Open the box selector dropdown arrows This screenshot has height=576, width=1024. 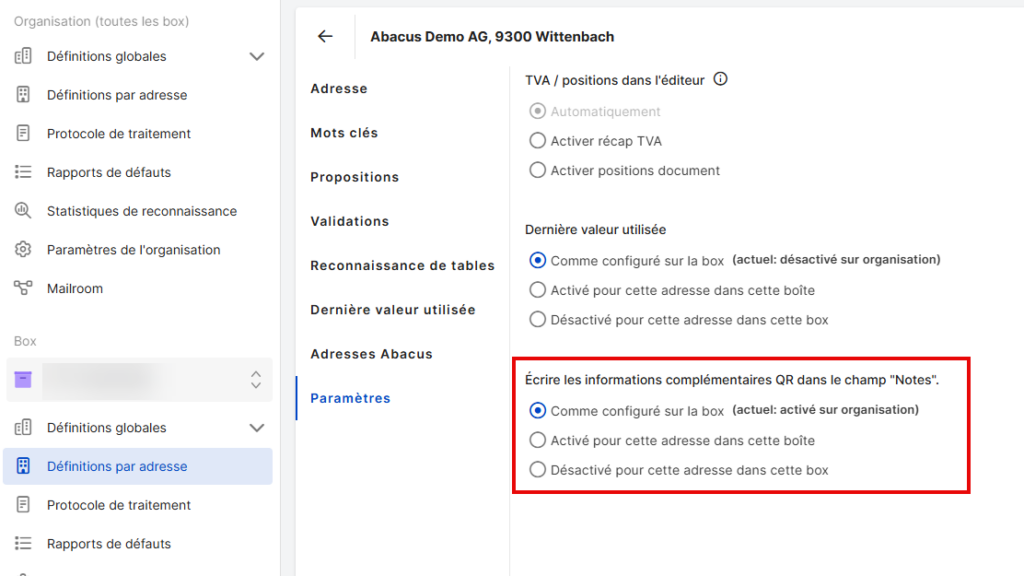point(256,379)
